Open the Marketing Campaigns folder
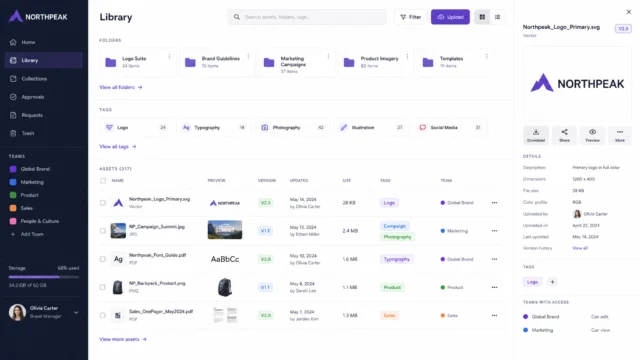Image resolution: width=640 pixels, height=360 pixels. (296, 62)
